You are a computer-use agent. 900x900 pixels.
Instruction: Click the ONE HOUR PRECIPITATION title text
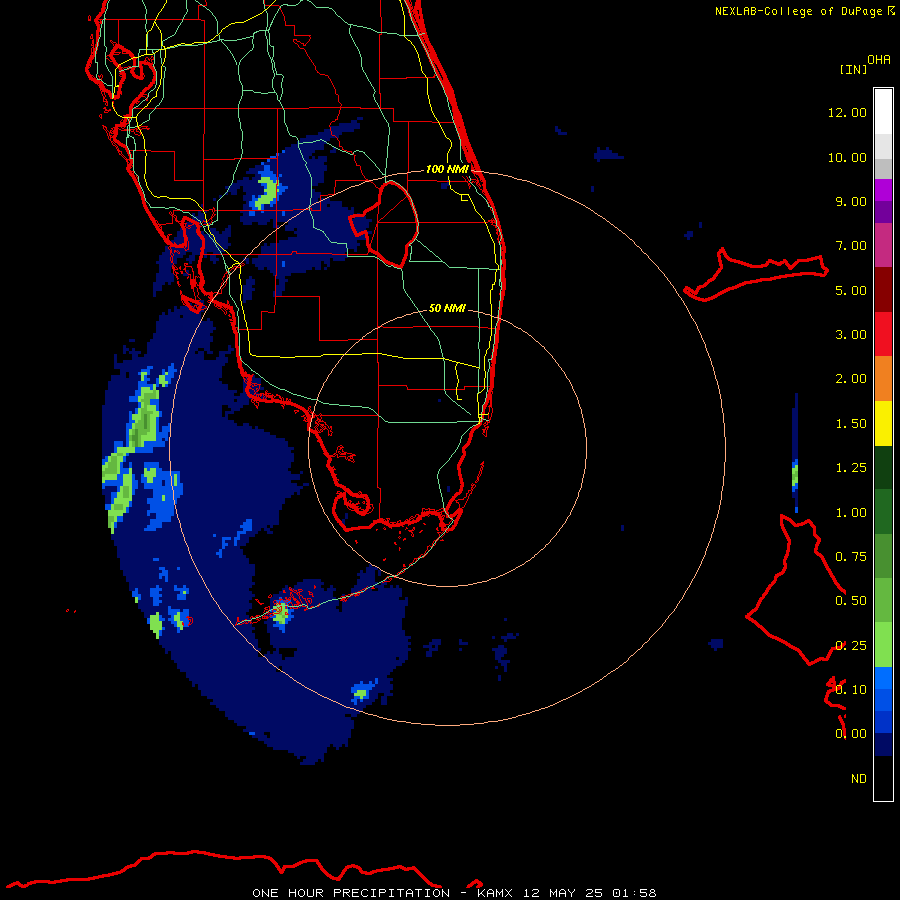tap(351, 893)
